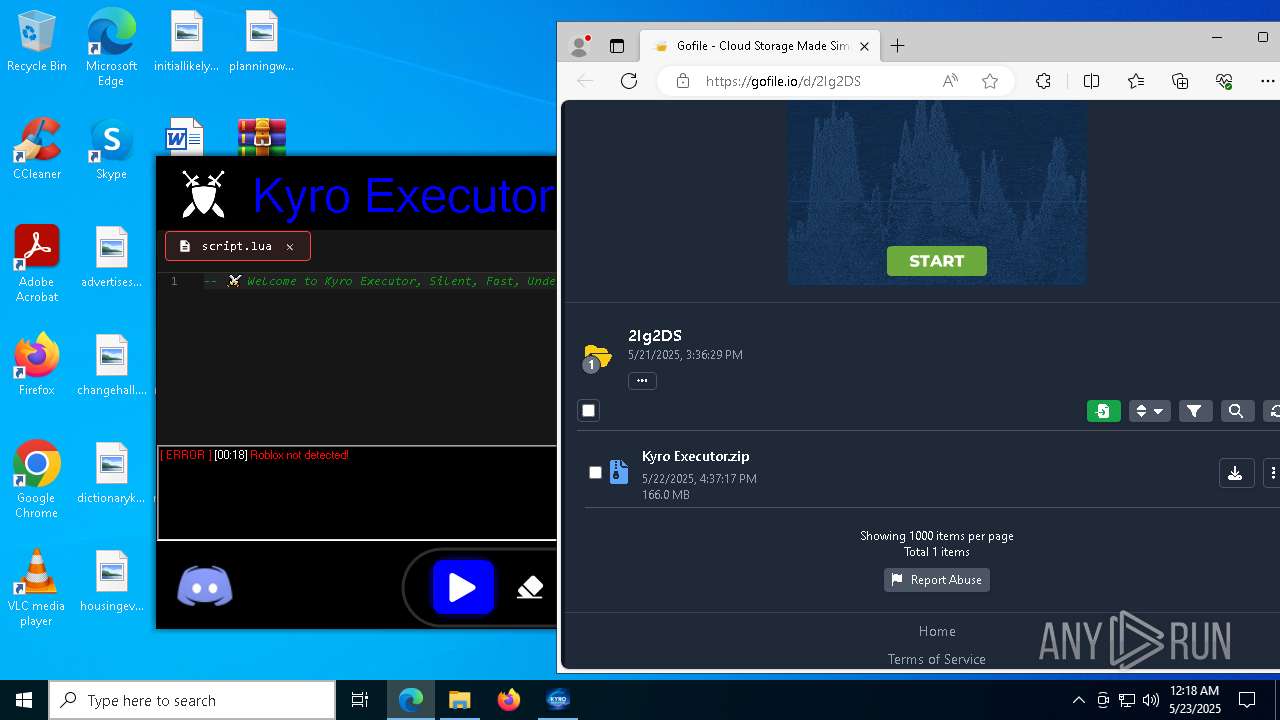The height and width of the screenshot is (720, 1280).
Task: Open Discord link in Kyro Executor
Action: [x=205, y=587]
